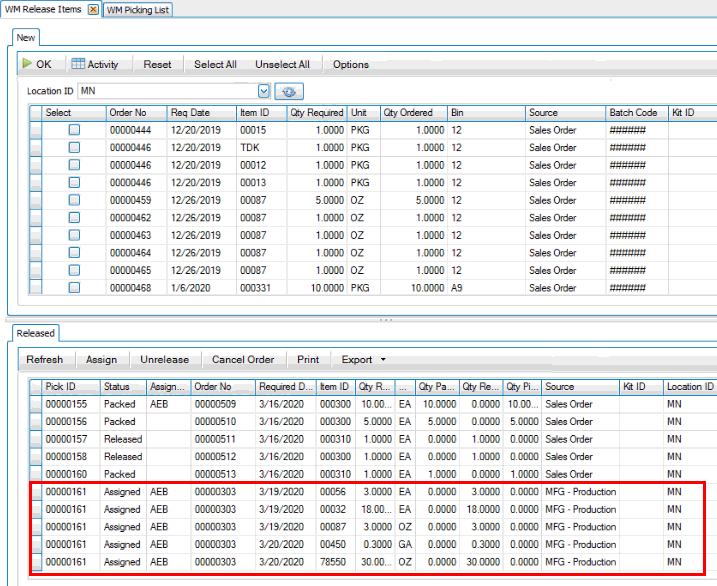Image resolution: width=717 pixels, height=586 pixels.
Task: Open the Options menu in toolbar
Action: (351, 64)
